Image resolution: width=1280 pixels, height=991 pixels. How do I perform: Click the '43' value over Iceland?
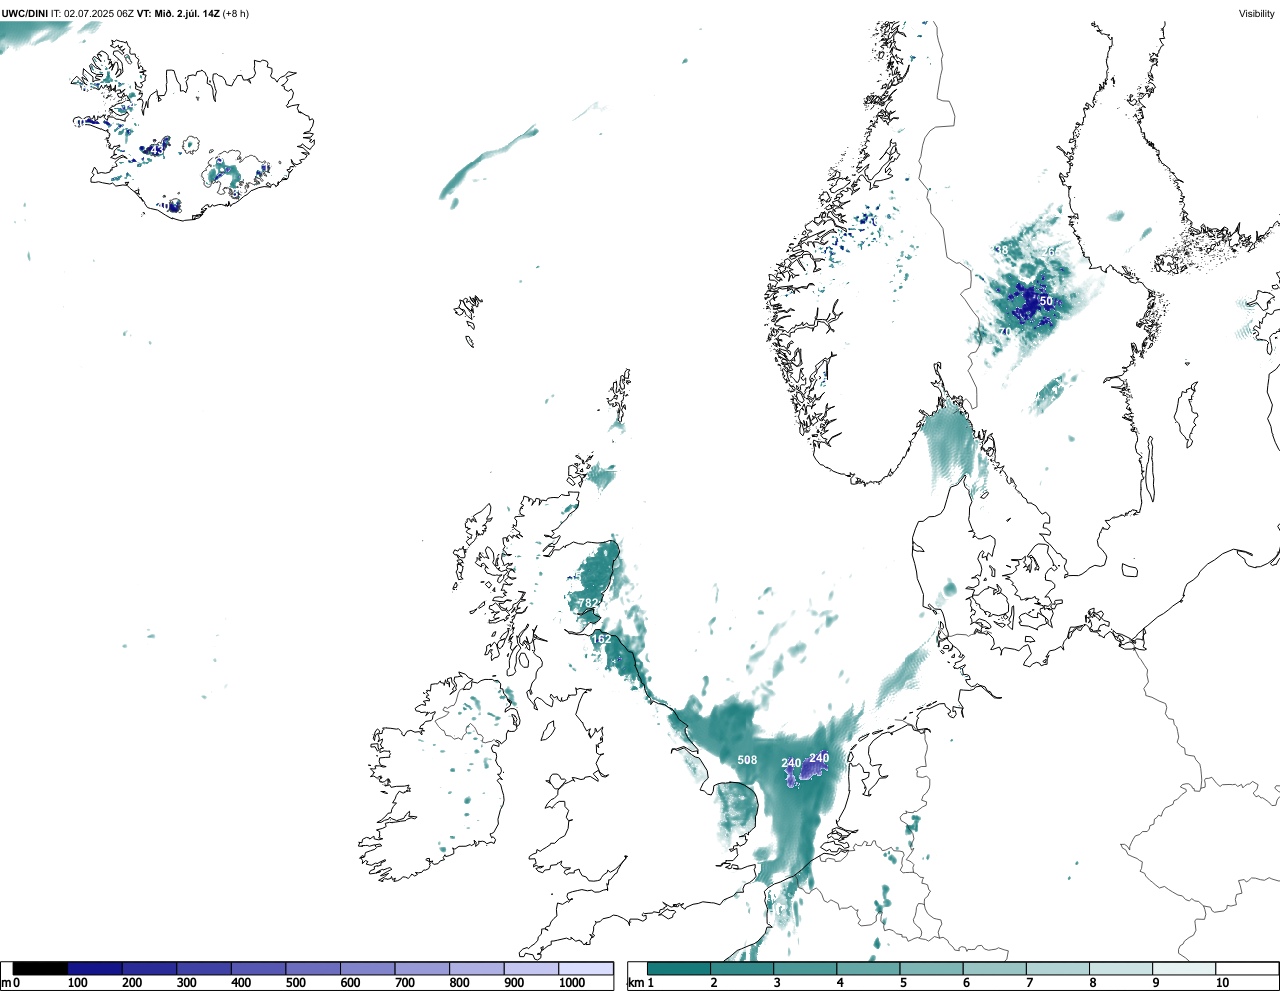click(x=156, y=150)
